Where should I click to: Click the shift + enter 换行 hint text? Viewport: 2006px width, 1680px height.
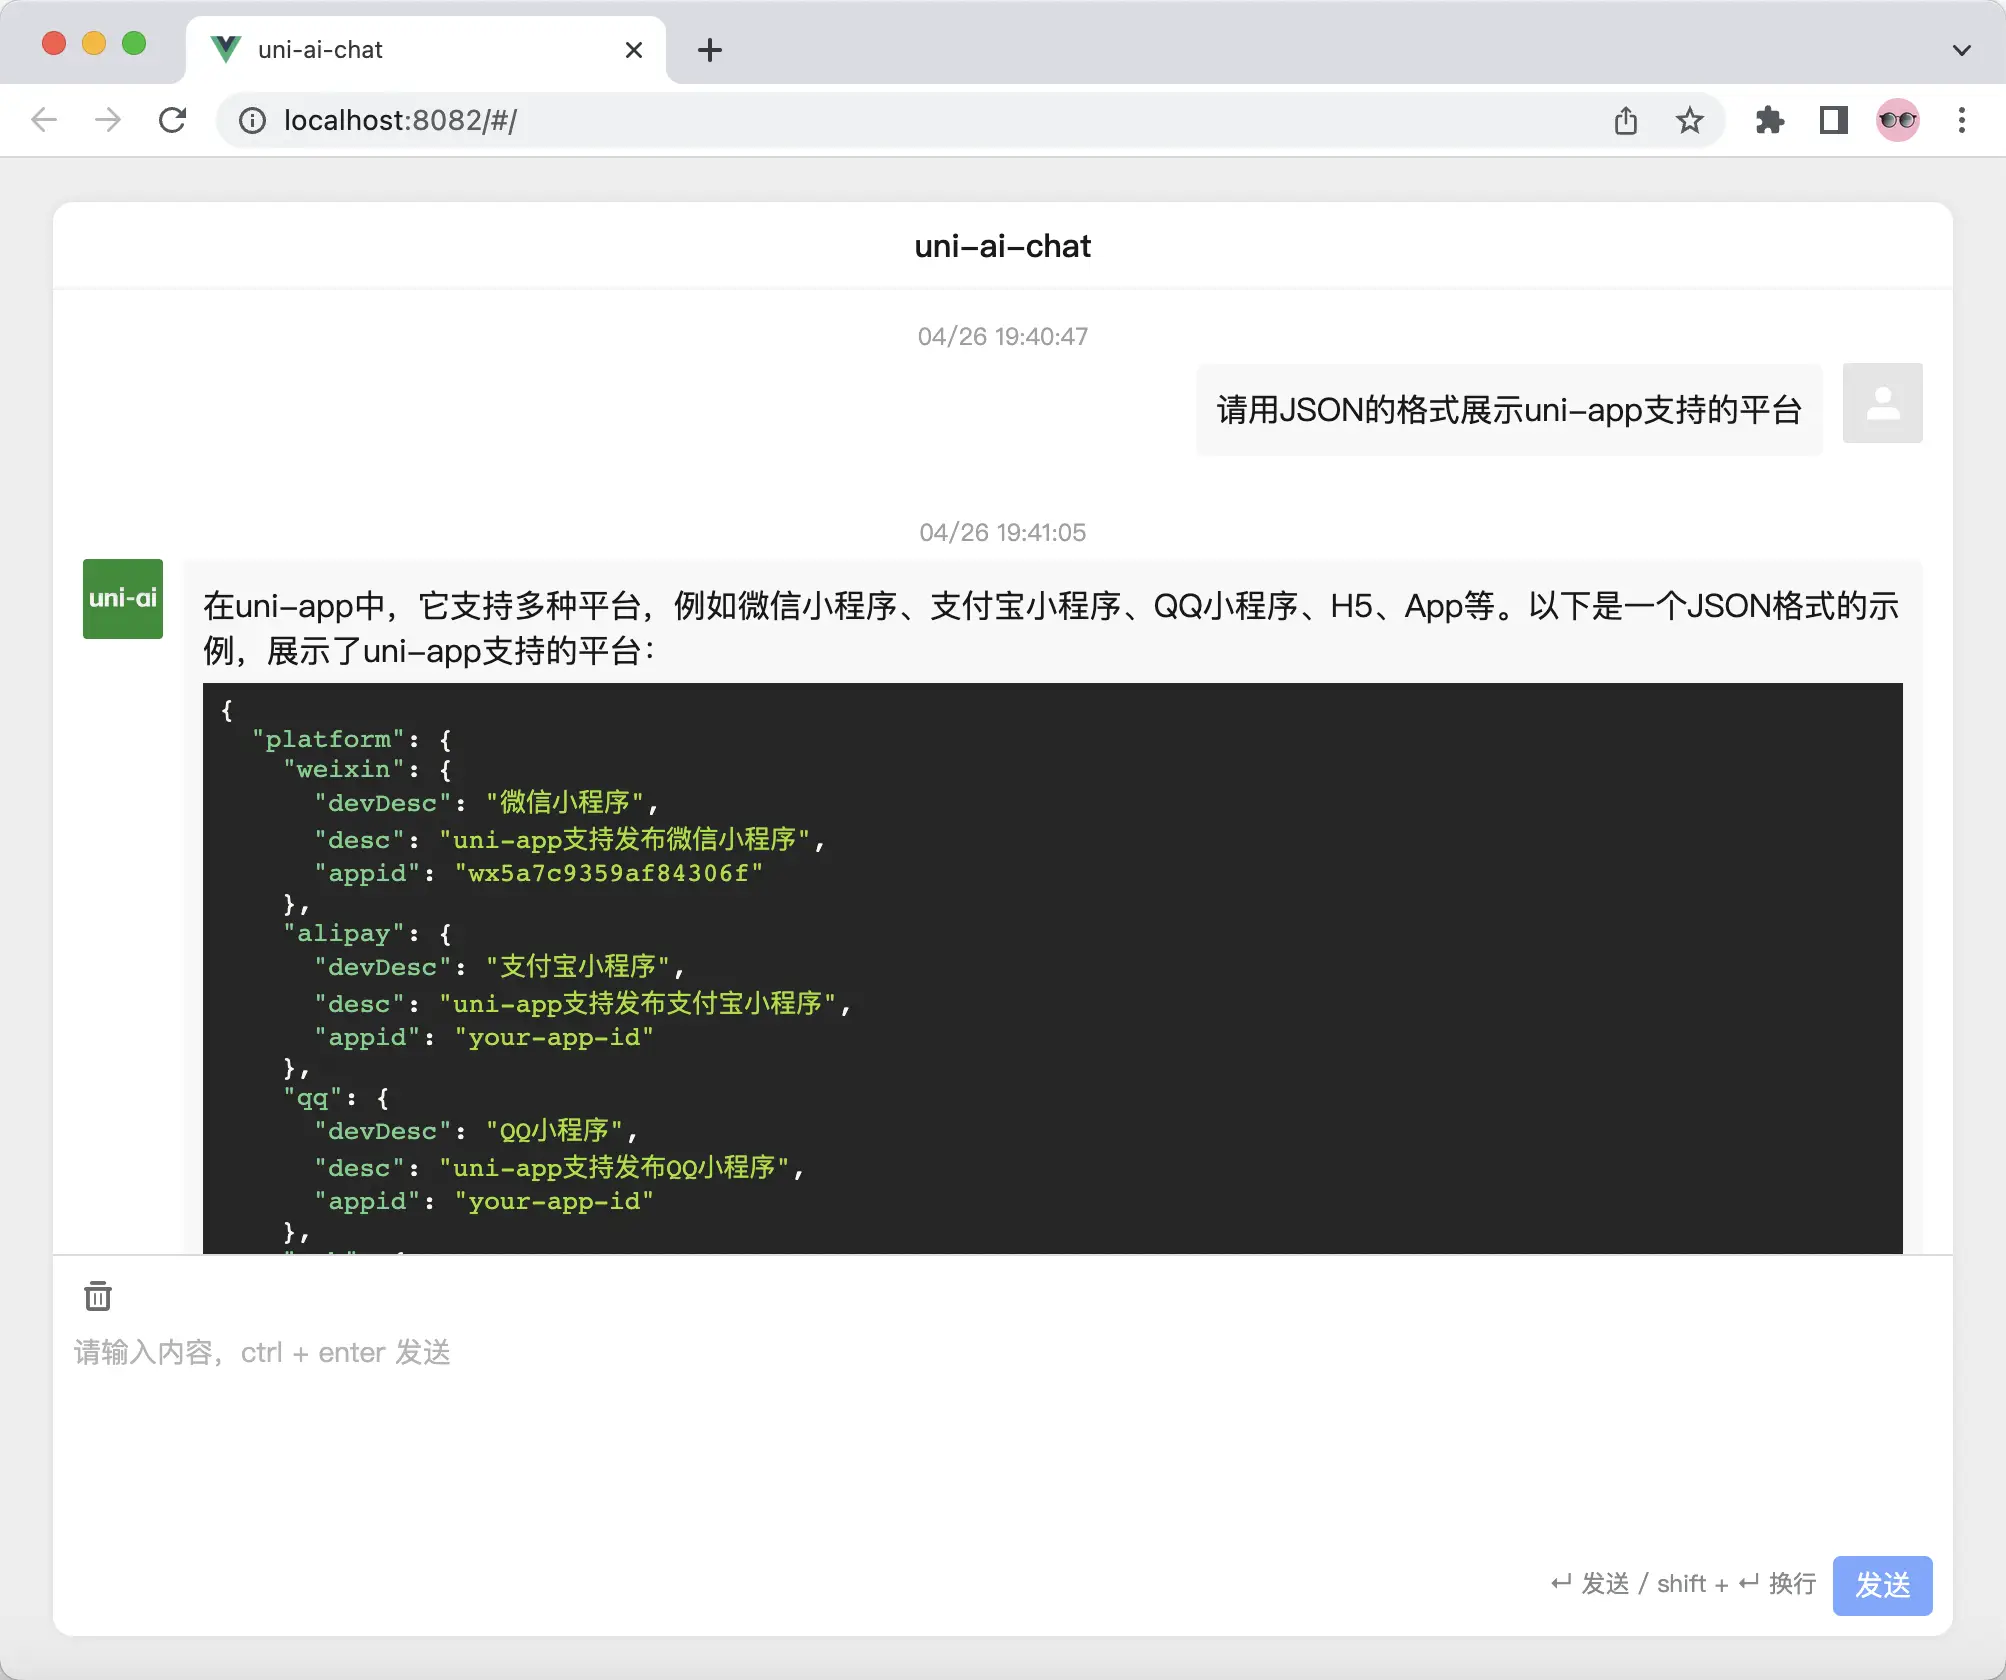(1737, 1584)
